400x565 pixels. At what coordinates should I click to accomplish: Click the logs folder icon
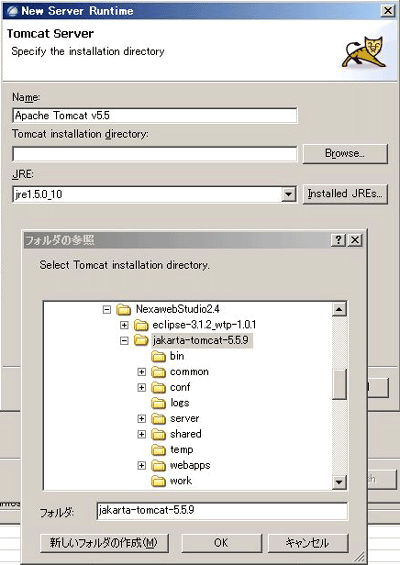point(158,403)
